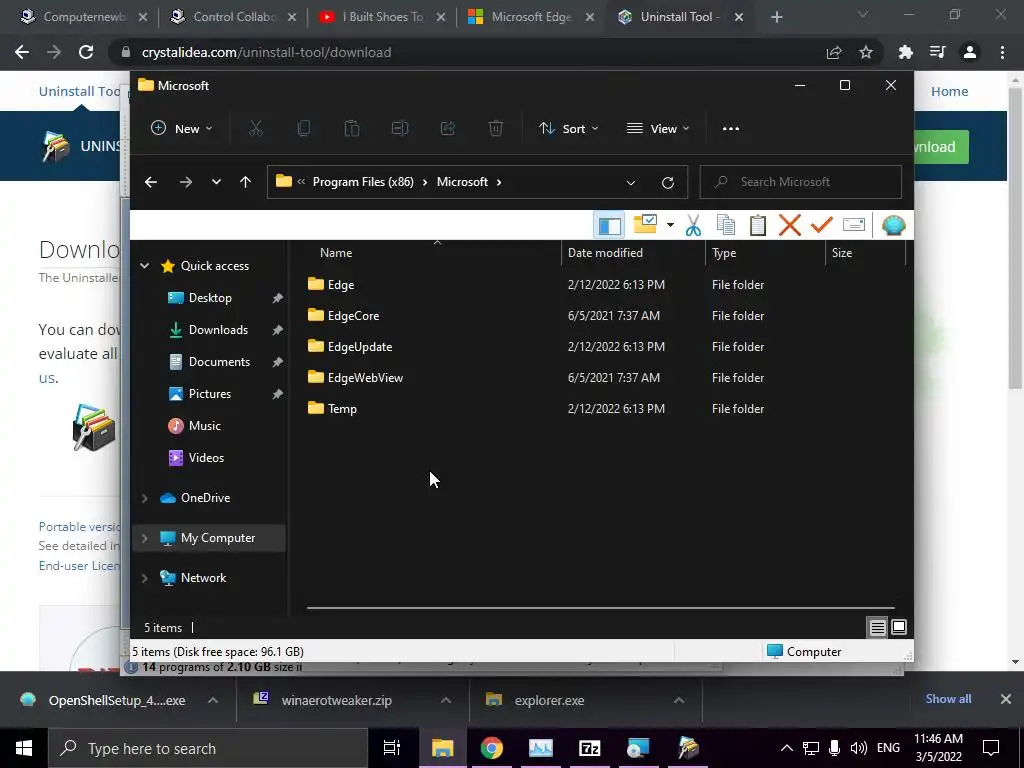Viewport: 1024px width, 768px height.
Task: Reload the Chrome page
Action: (x=86, y=52)
